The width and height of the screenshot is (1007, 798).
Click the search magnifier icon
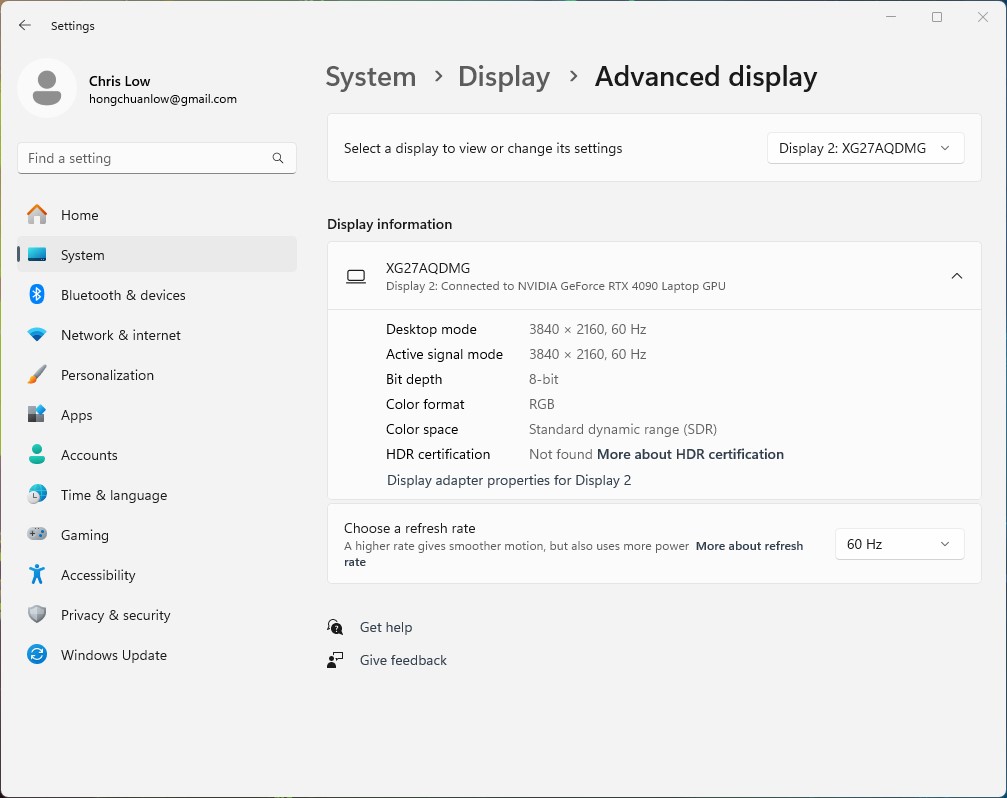[278, 158]
